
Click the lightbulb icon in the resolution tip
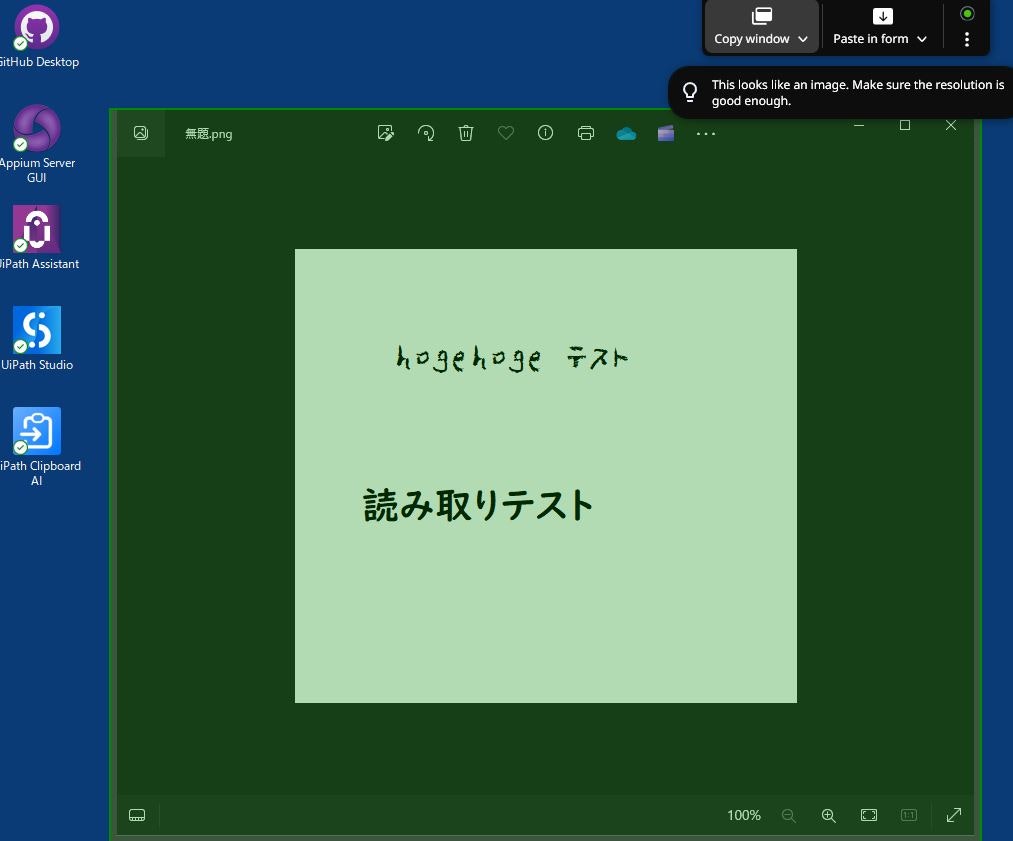[690, 92]
